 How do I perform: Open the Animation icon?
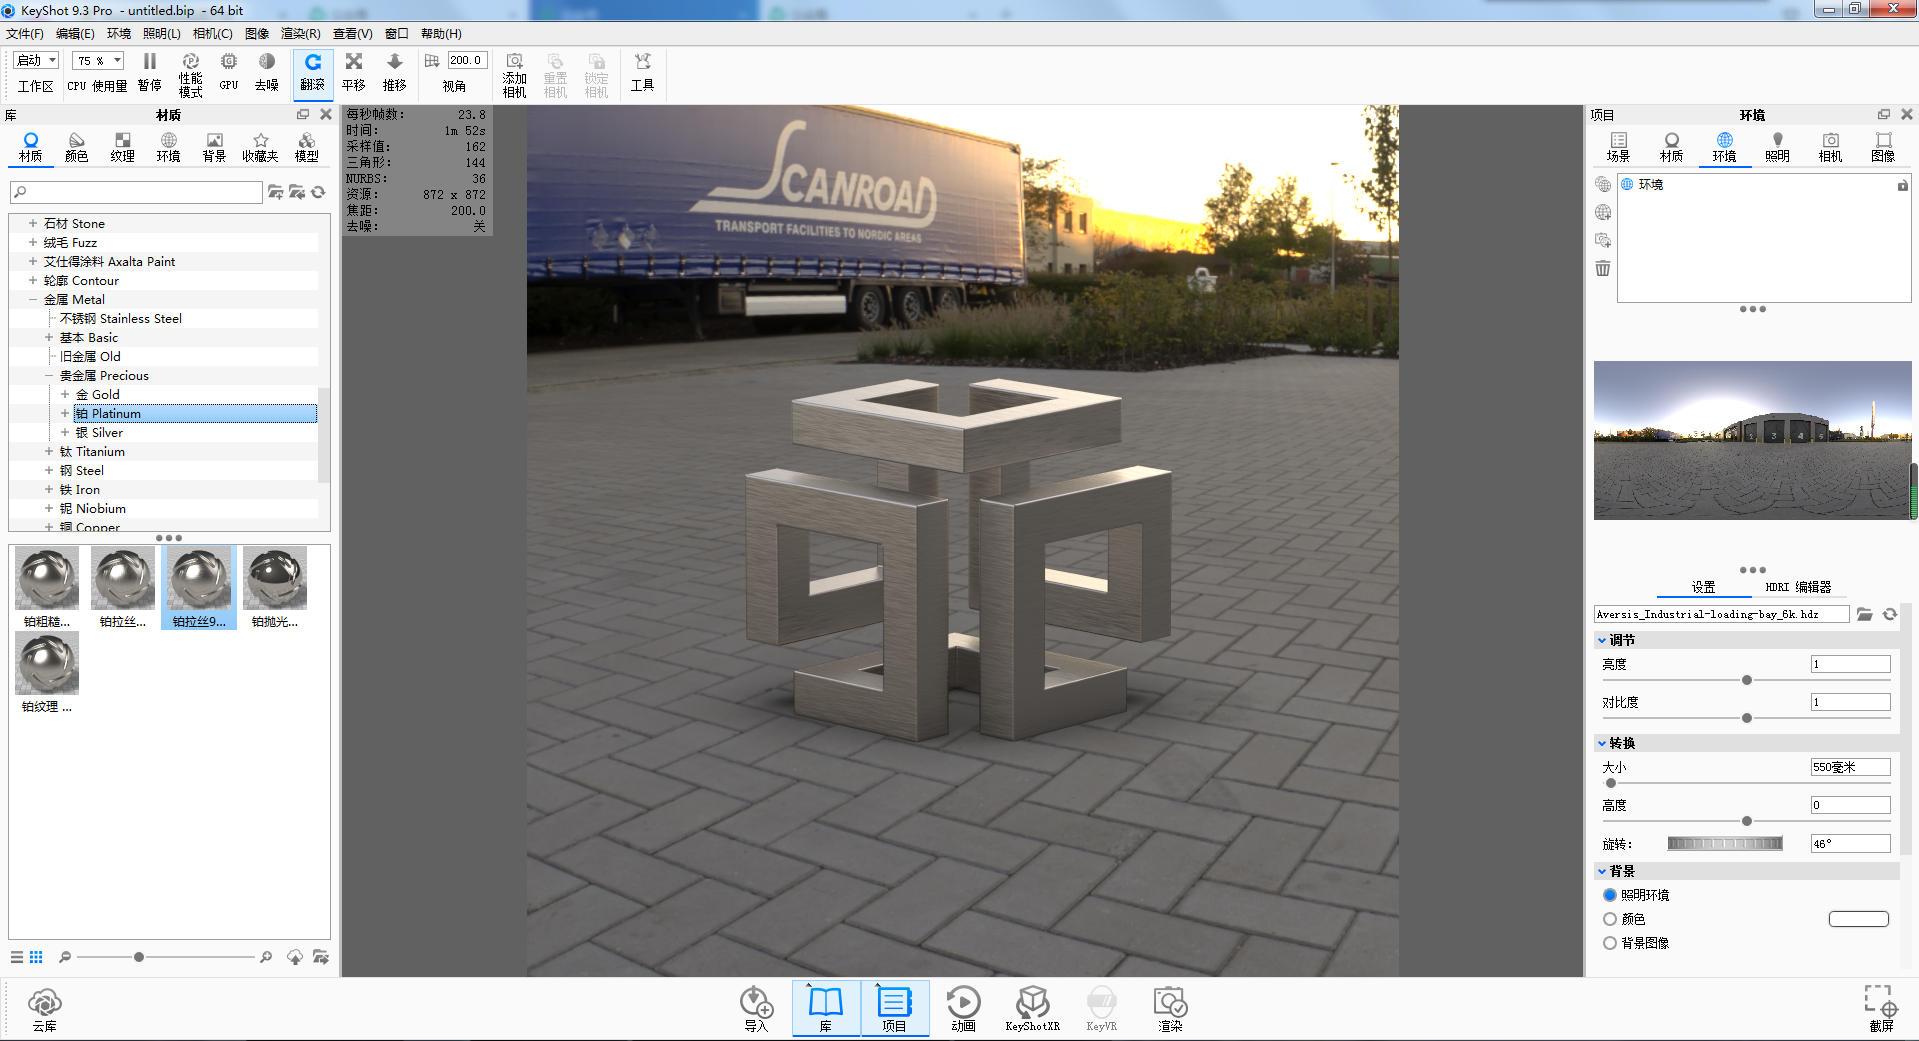963,1002
